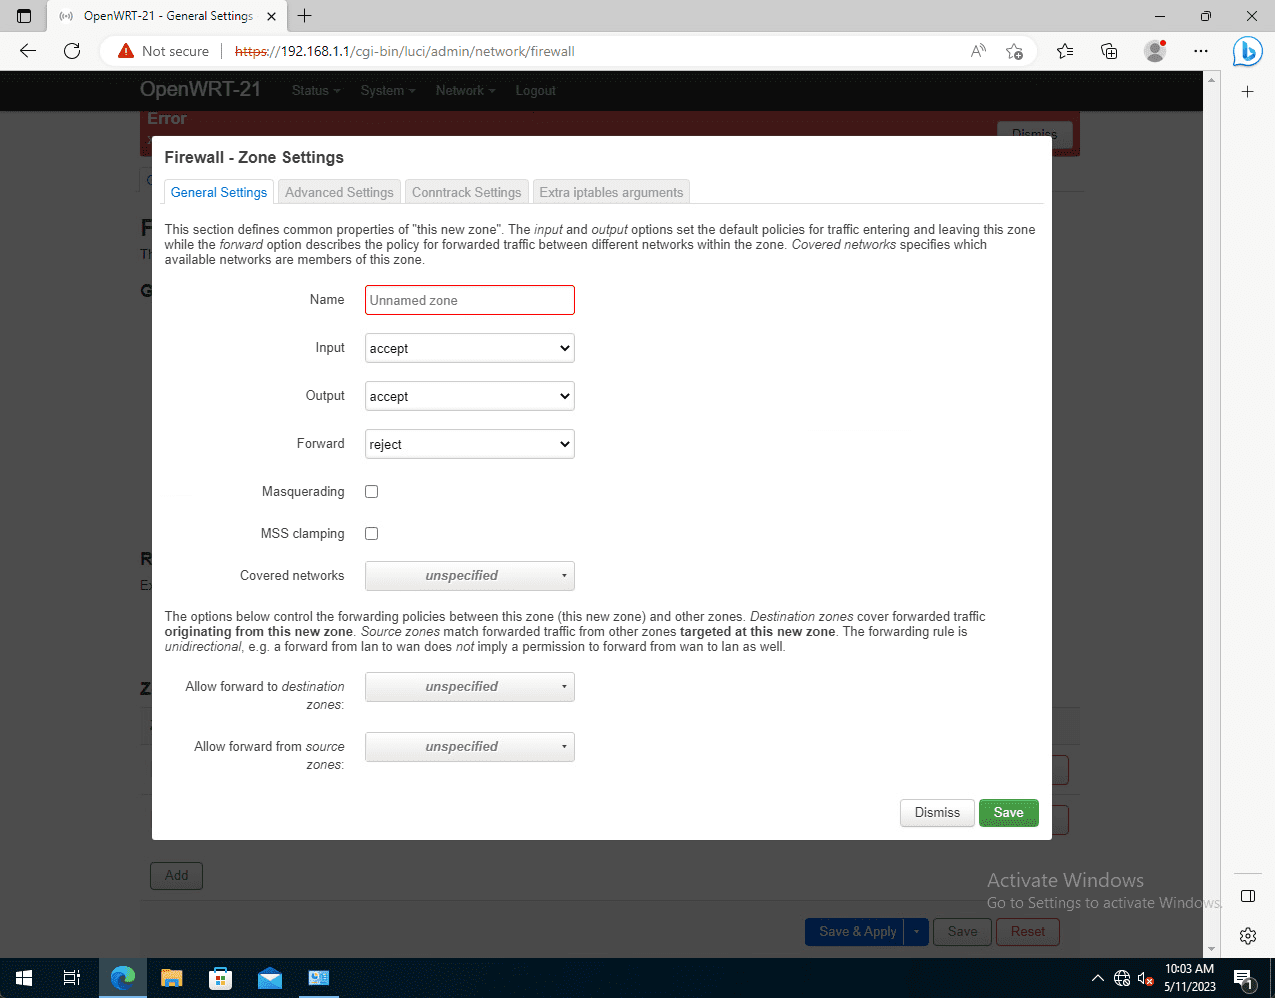1275x998 pixels.
Task: Show hidden system tray icons
Action: tap(1097, 978)
